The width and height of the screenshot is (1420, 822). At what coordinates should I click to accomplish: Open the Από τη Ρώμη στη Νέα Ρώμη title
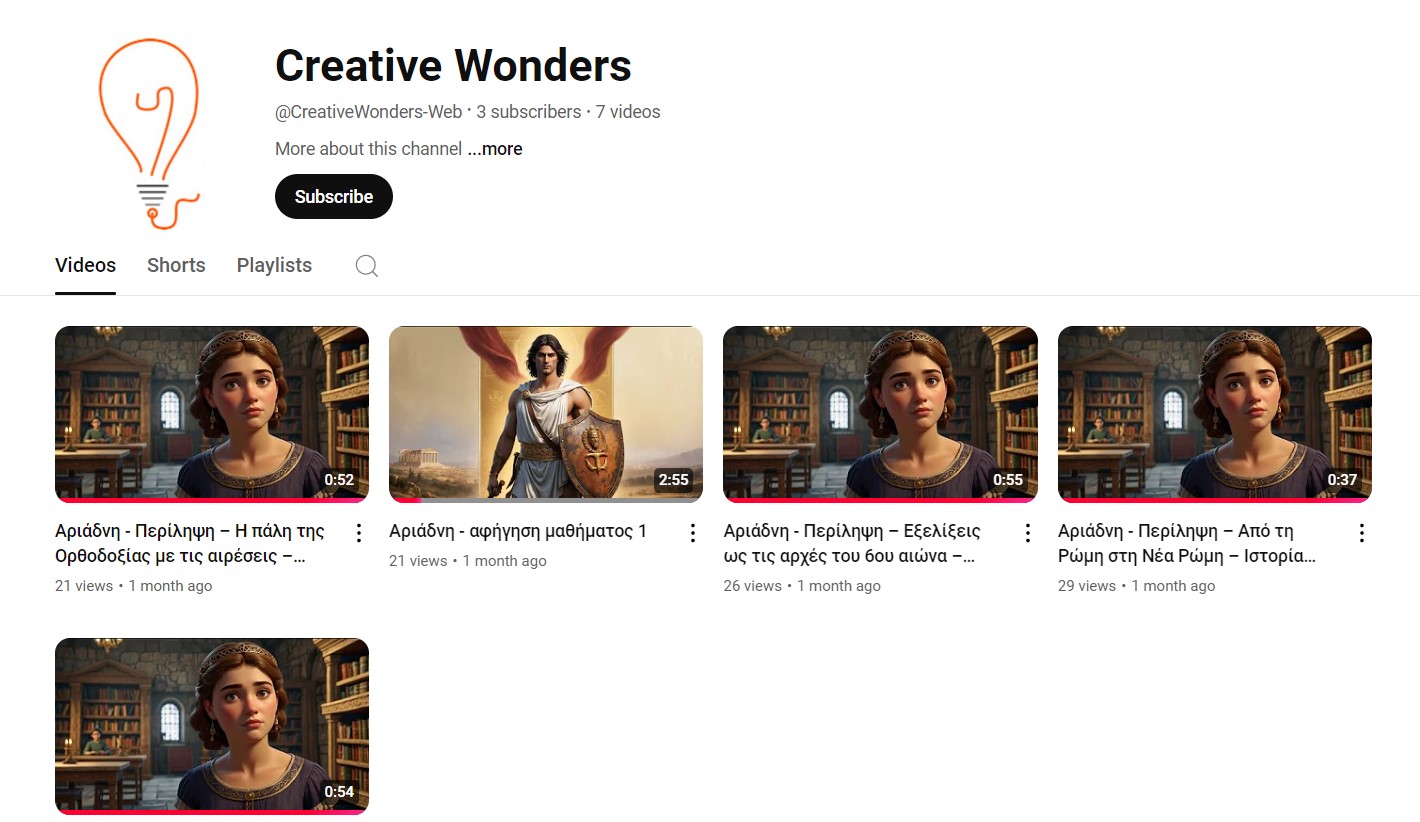(1187, 543)
